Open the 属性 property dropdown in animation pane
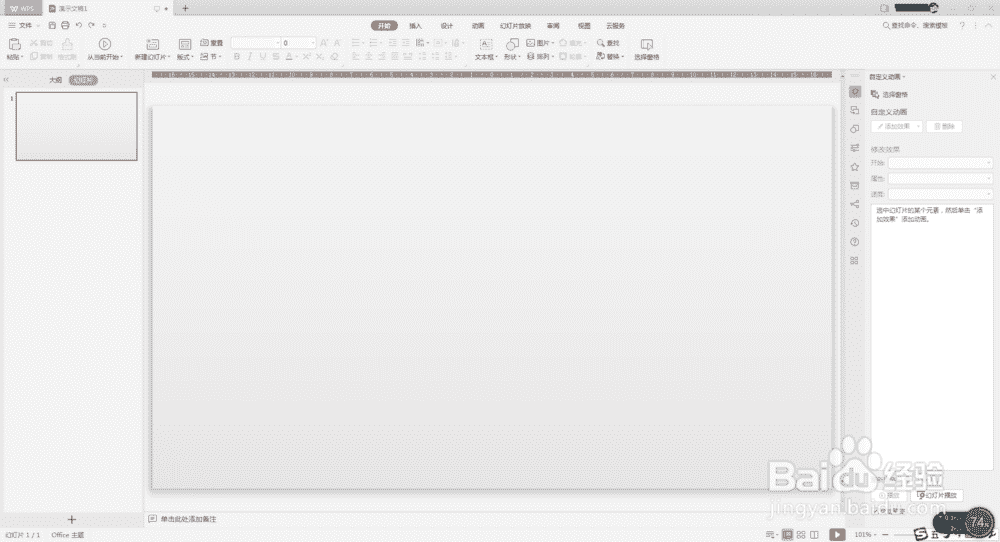The width and height of the screenshot is (1000, 542). 940,179
